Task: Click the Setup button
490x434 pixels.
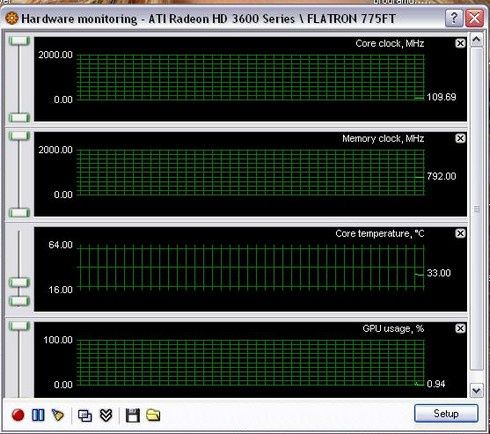Action: (446, 414)
